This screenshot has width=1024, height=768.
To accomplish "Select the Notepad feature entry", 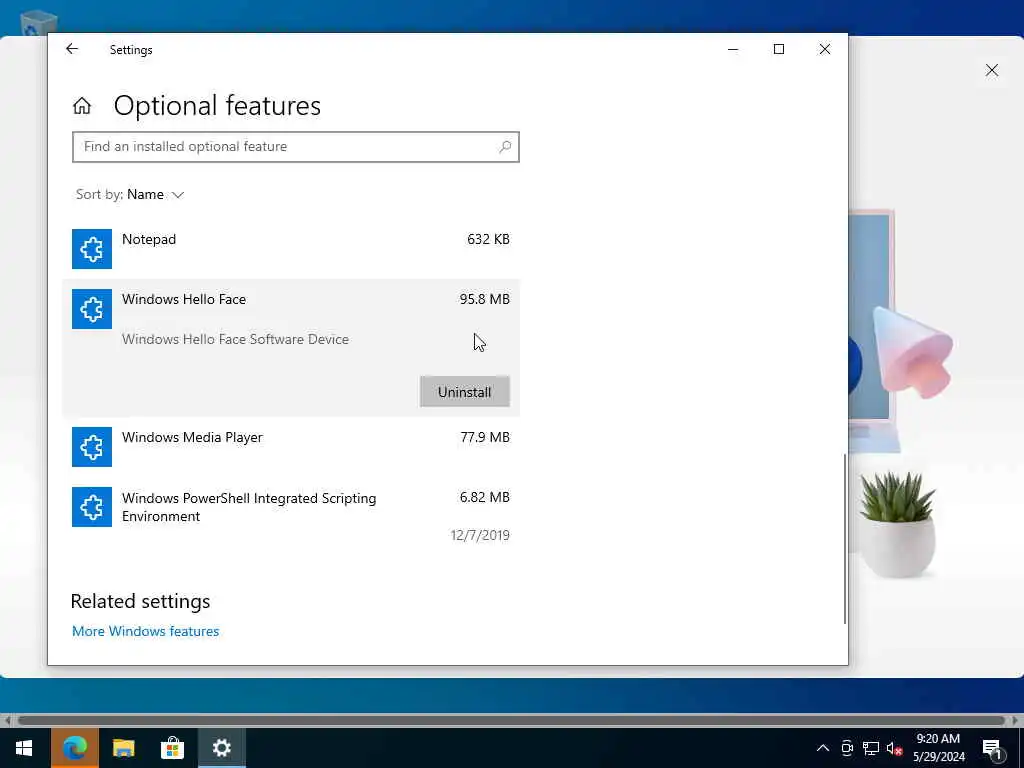I will point(291,249).
